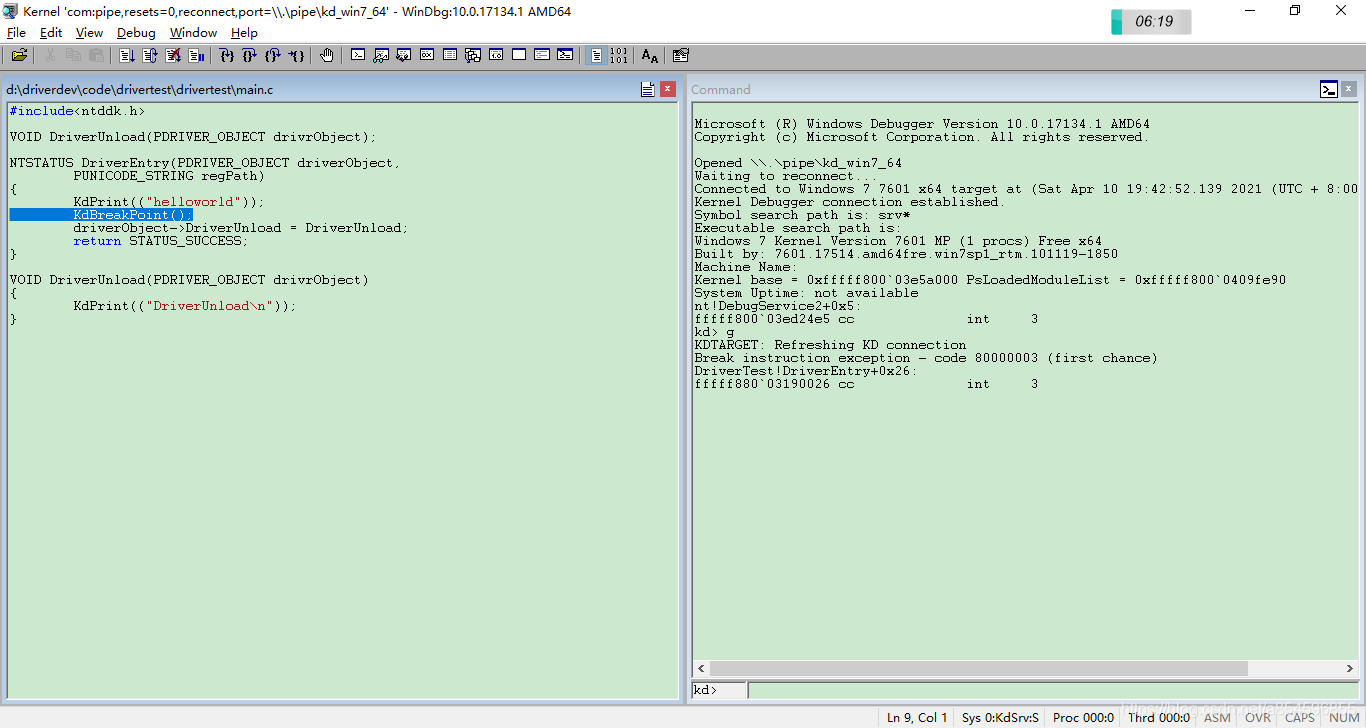Viewport: 1366px width, 728px height.
Task: Click the ASM status bar indicator
Action: click(1217, 718)
